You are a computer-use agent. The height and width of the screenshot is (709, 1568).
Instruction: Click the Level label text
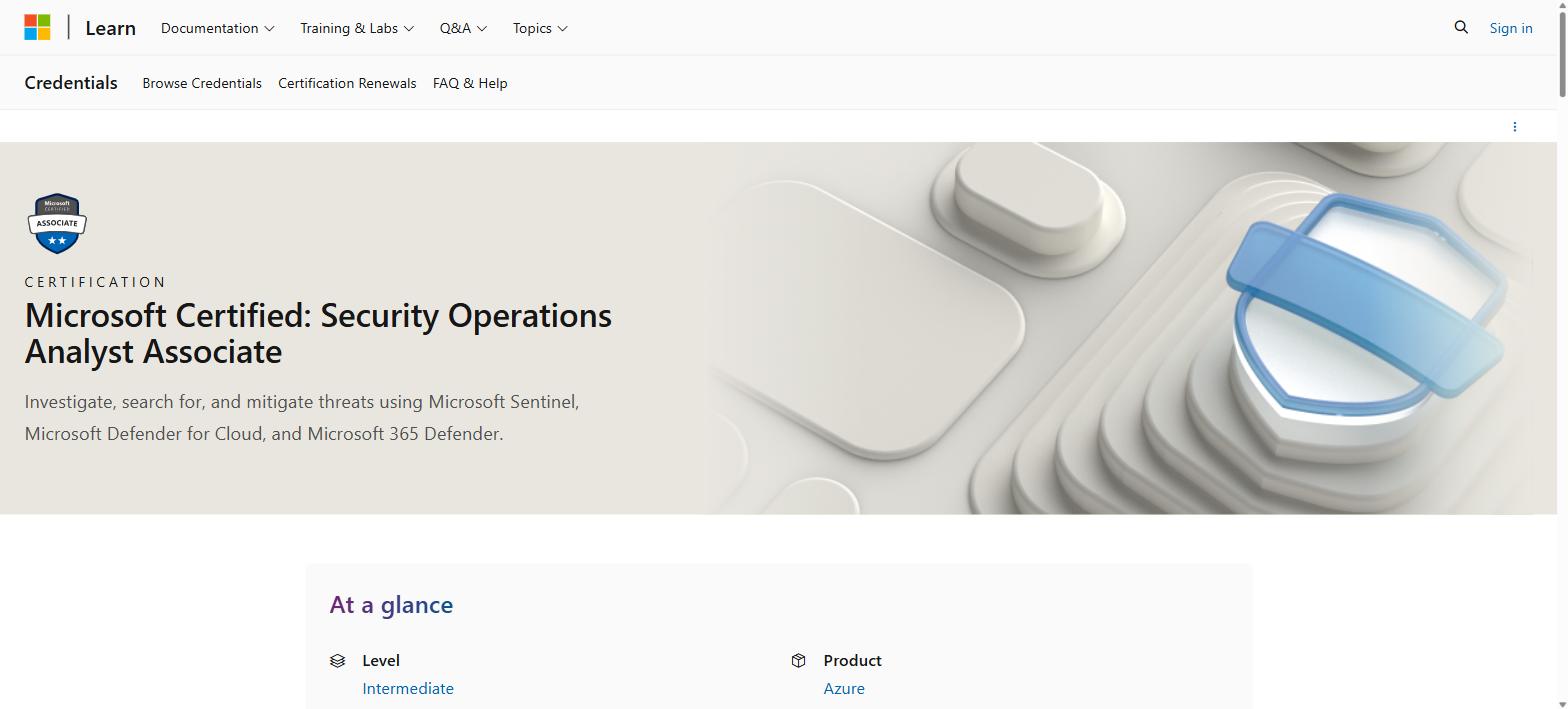click(x=381, y=660)
